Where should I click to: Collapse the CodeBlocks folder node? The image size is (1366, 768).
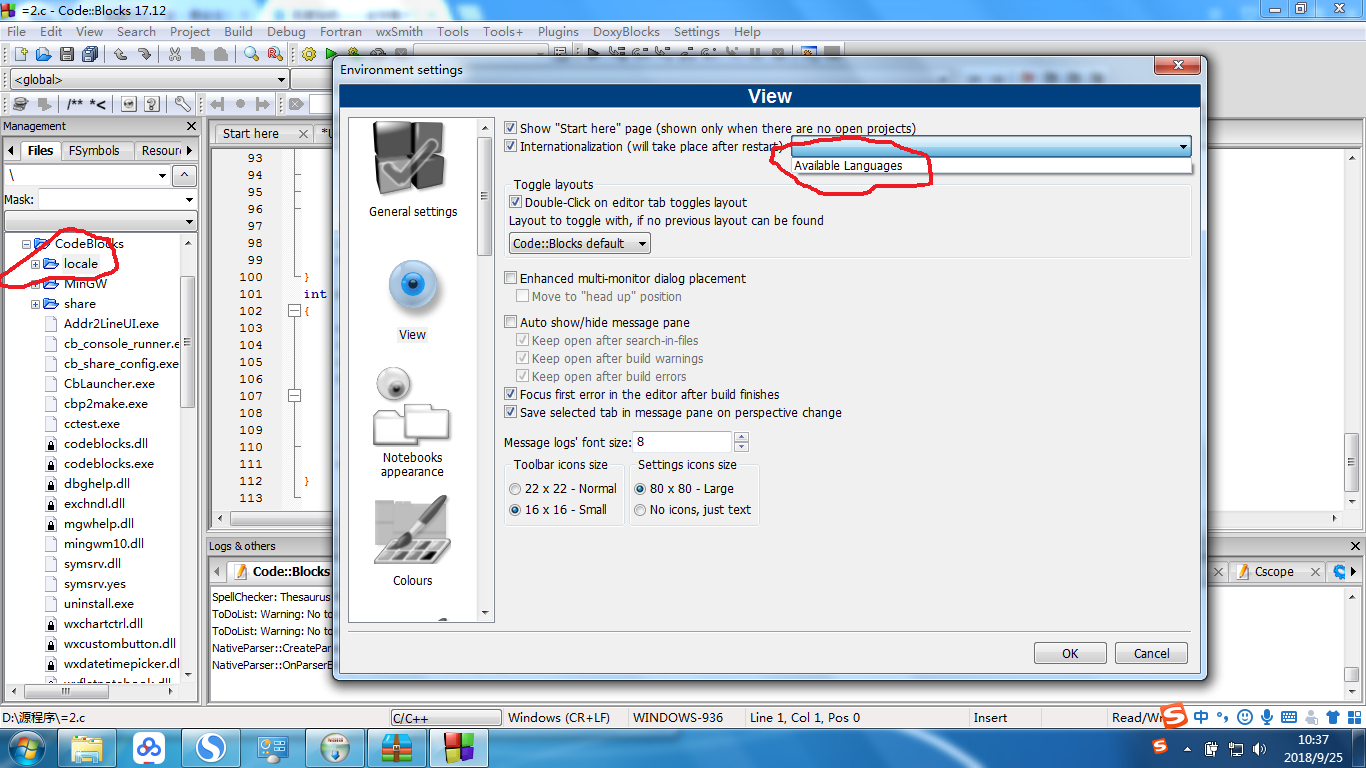(x=26, y=244)
